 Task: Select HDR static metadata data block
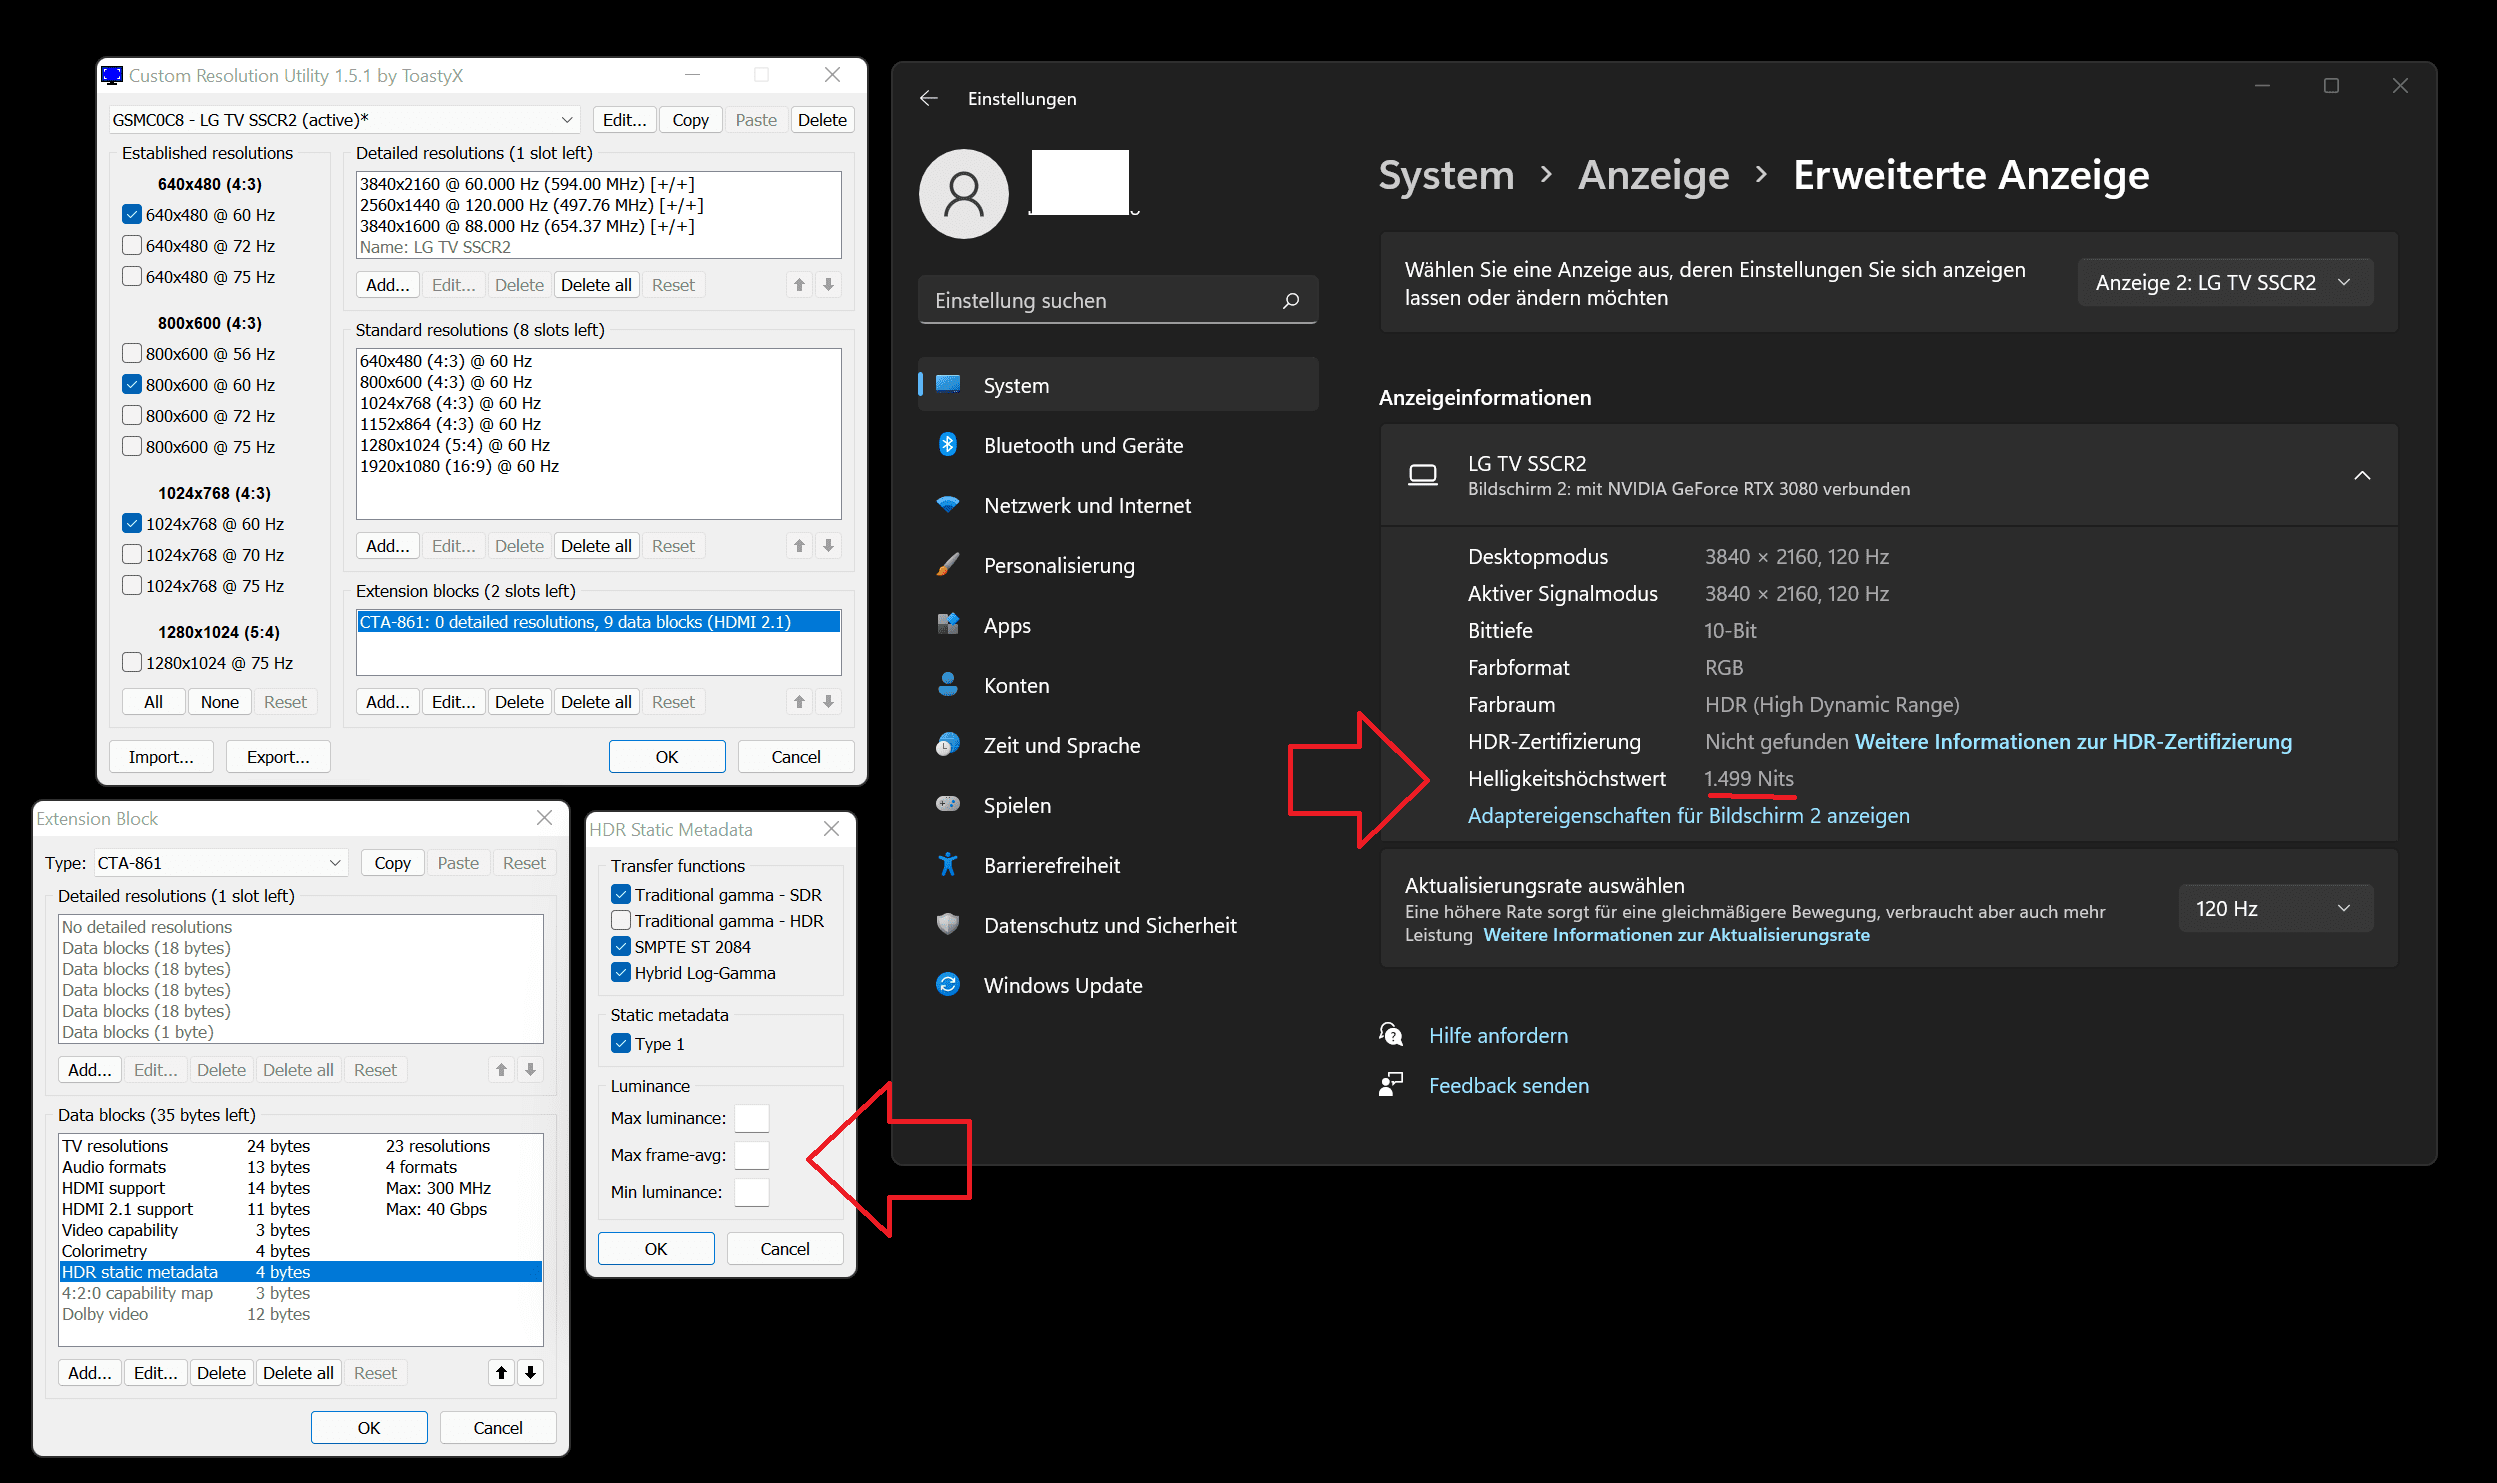[301, 1272]
